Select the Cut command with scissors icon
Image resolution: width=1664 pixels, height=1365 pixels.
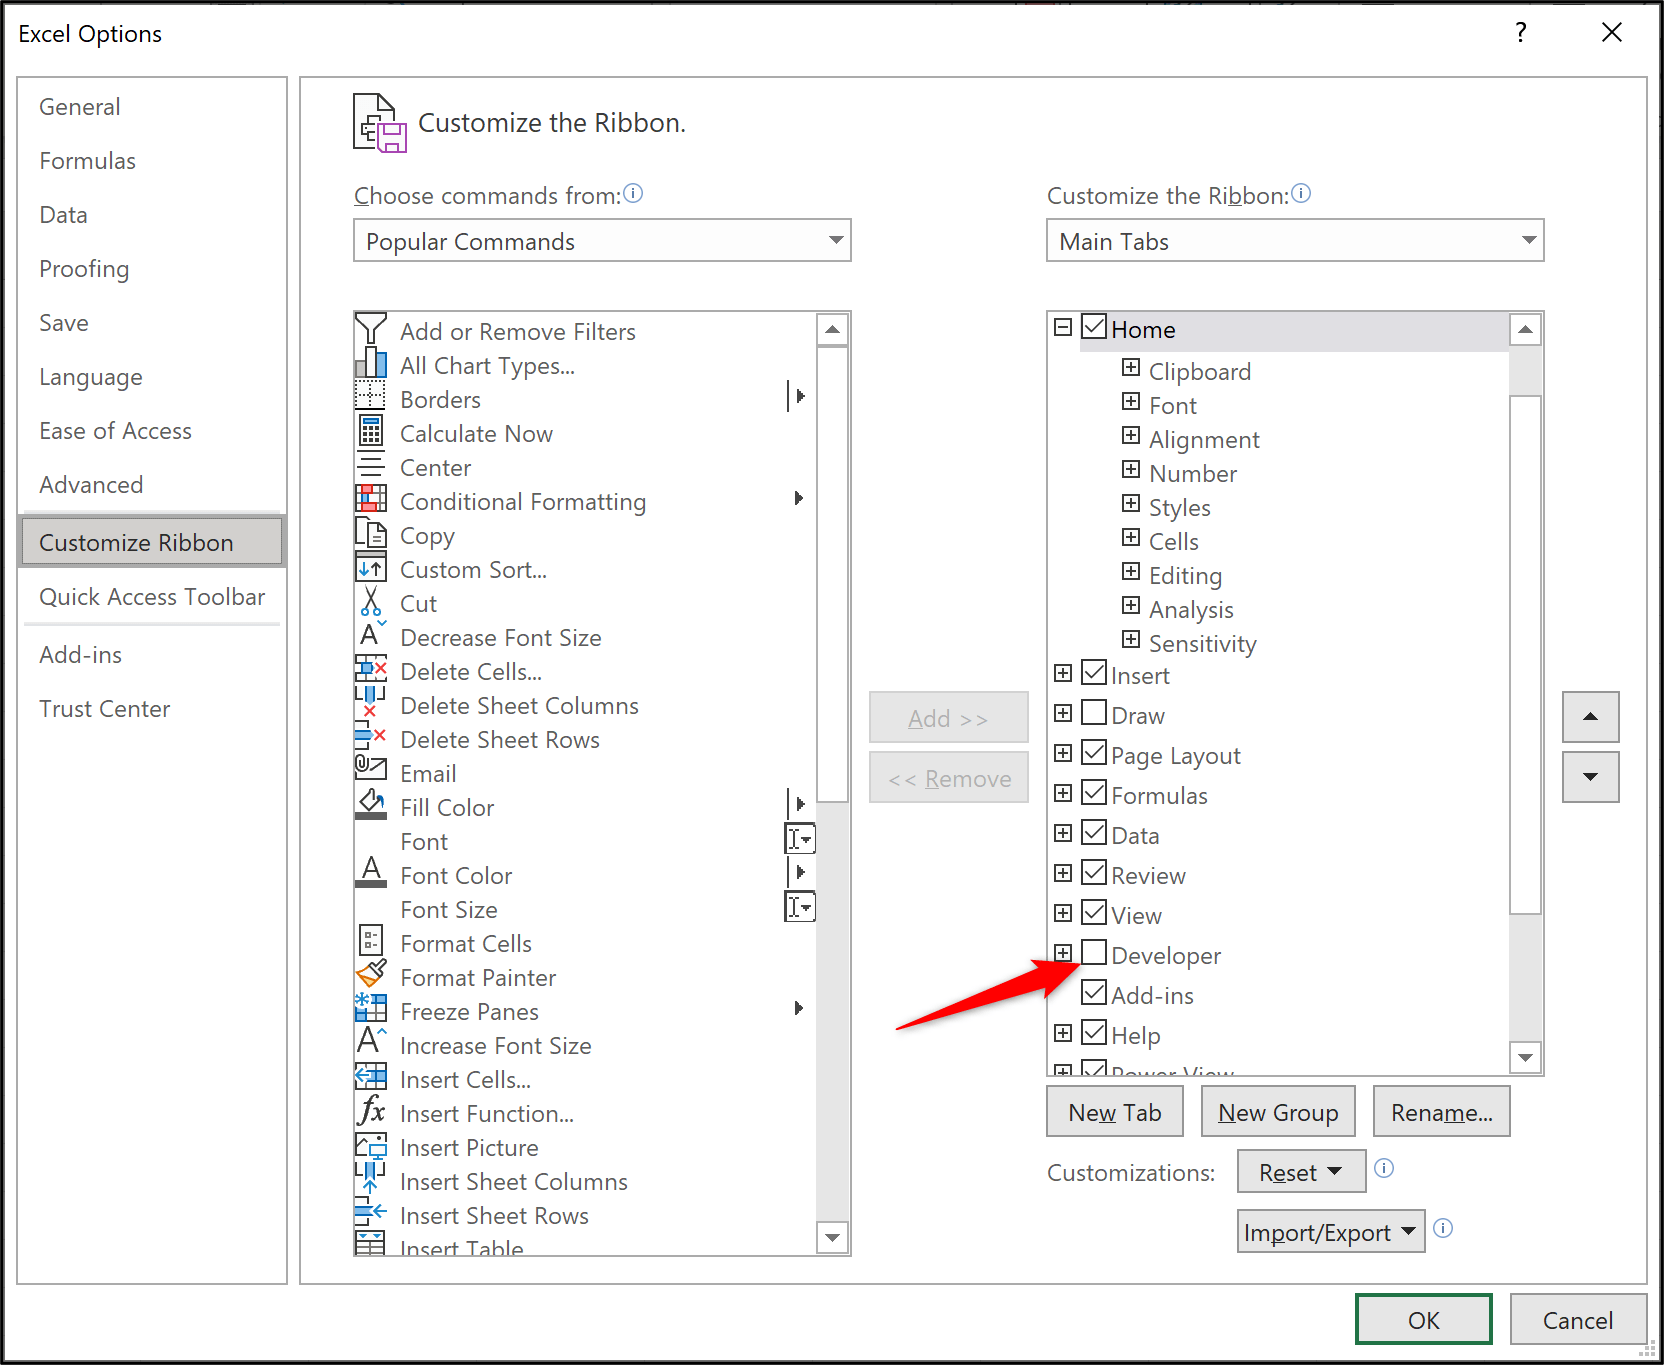(x=418, y=603)
